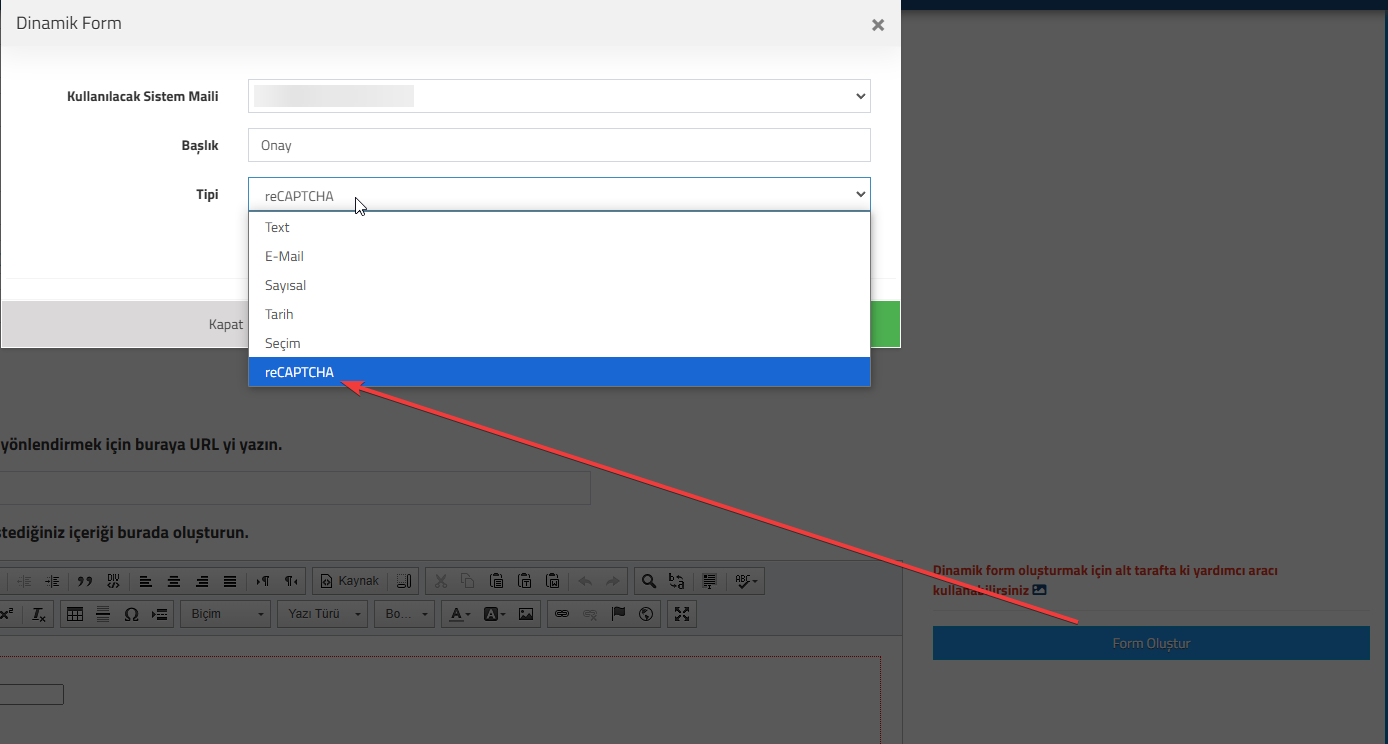Screen dimensions: 1388x744
Task: Click the copy icon in editor toolbar
Action: (469, 581)
